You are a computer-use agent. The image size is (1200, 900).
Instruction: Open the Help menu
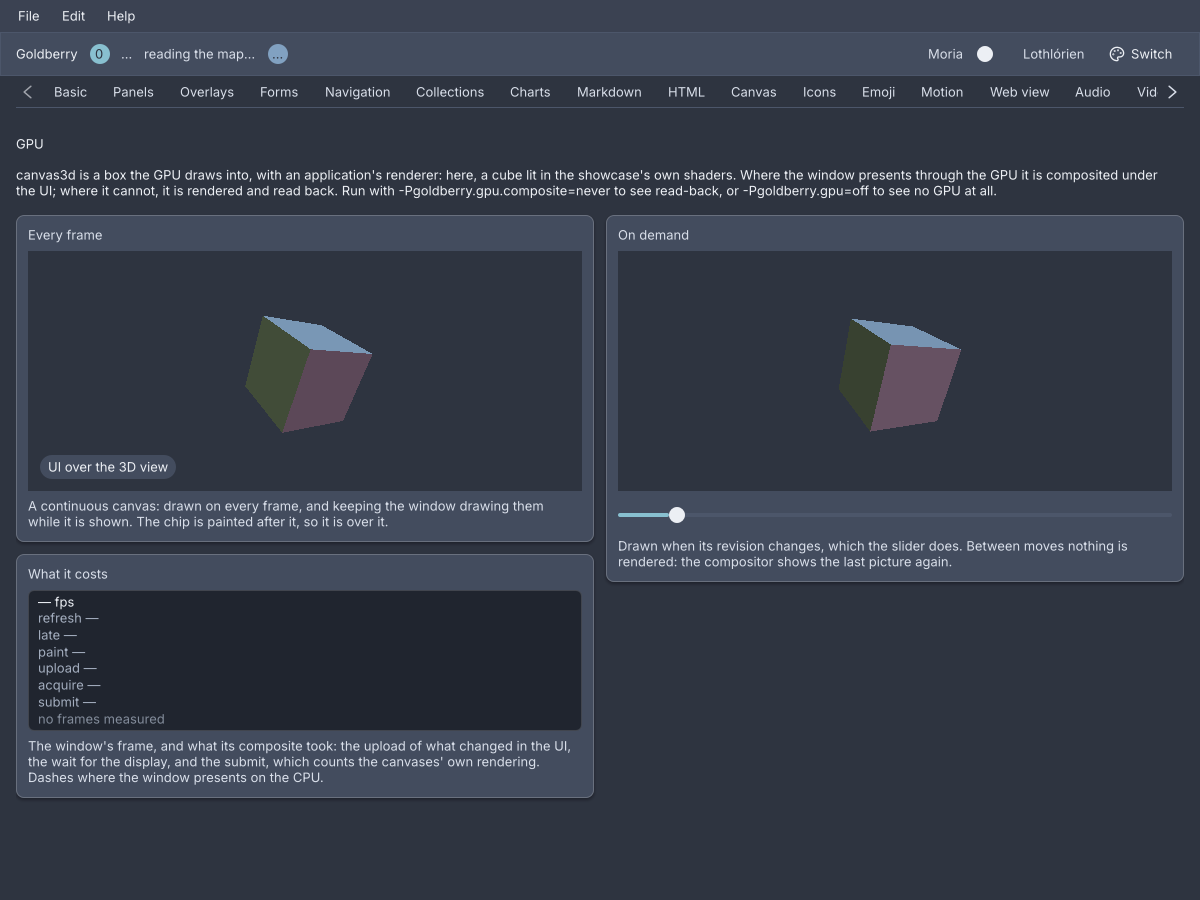[x=121, y=16]
